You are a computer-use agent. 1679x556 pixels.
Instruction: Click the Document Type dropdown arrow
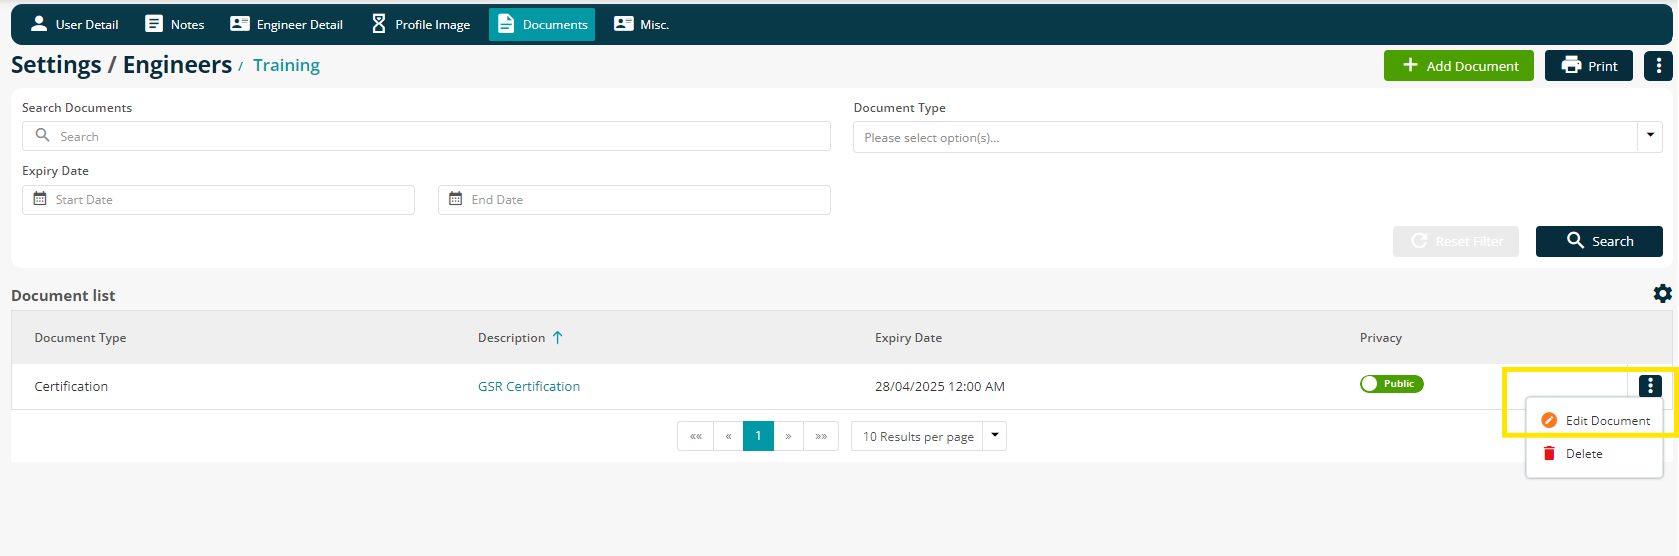1650,137
